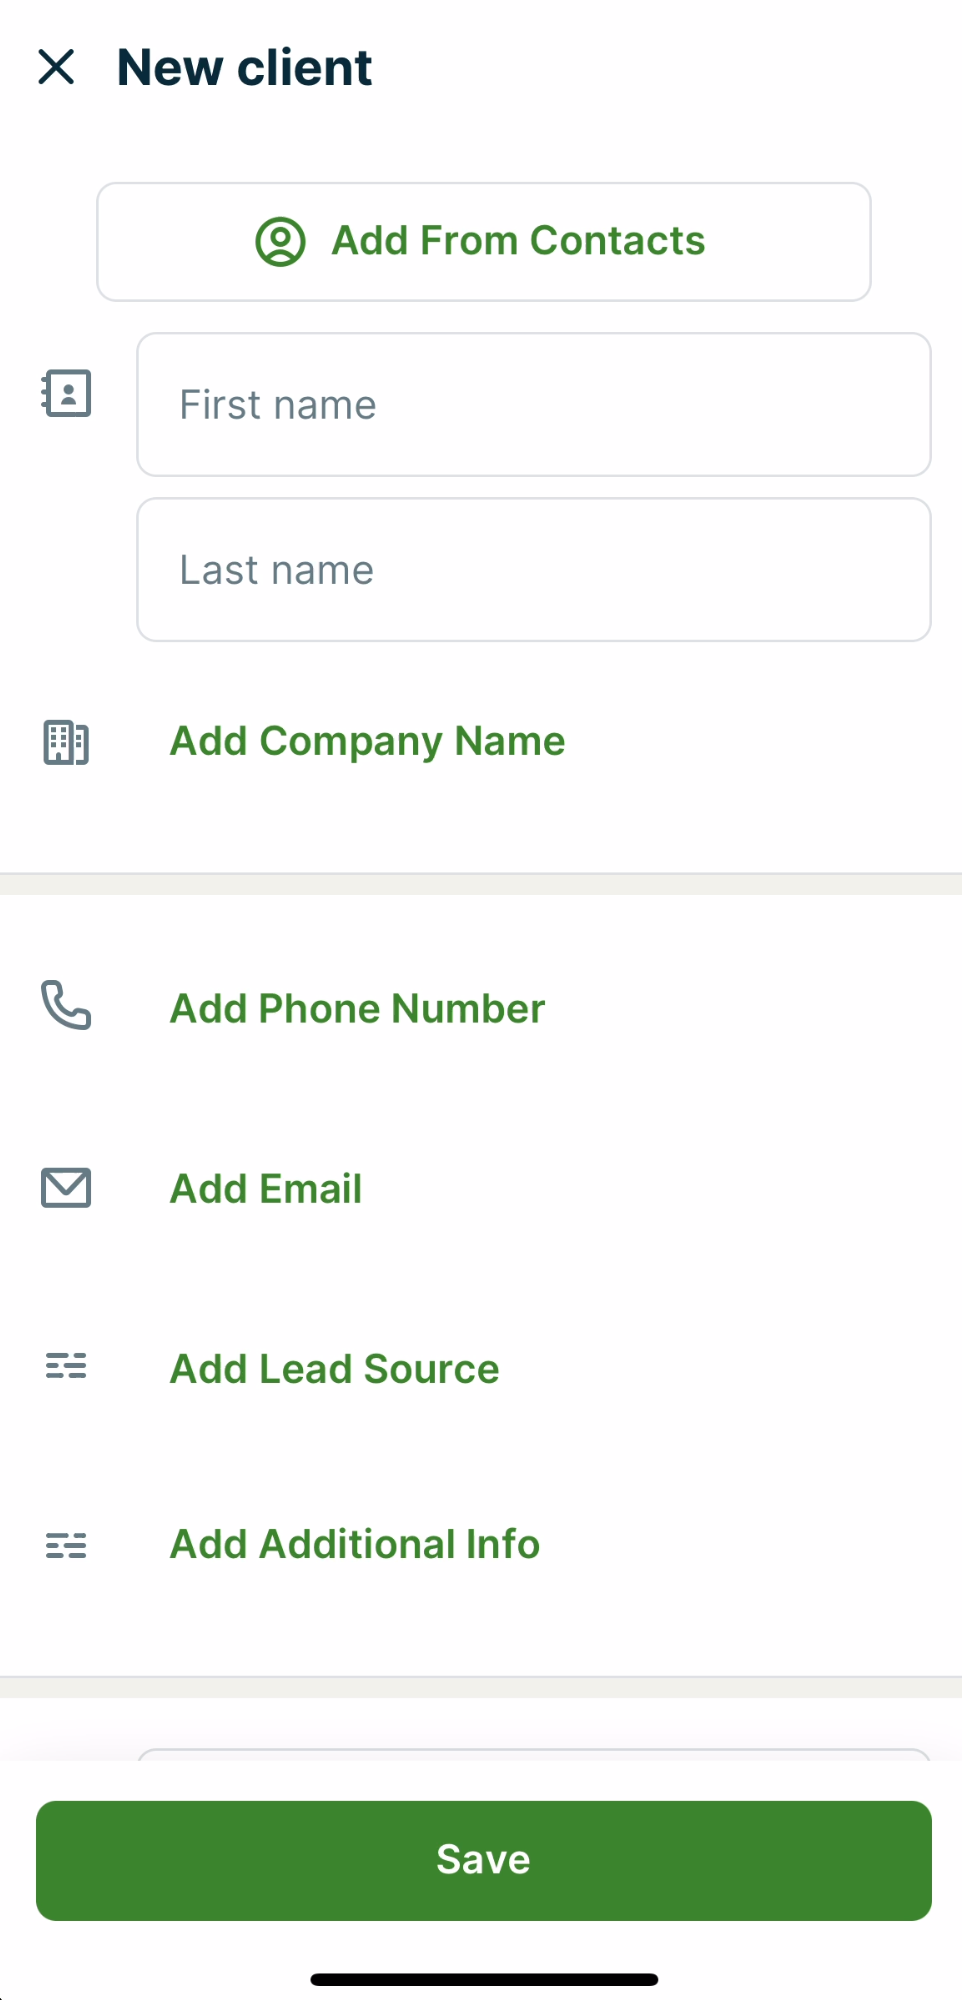Choose Add Phone Number
Viewport: 962px width, 2000px height.
coord(357,1009)
